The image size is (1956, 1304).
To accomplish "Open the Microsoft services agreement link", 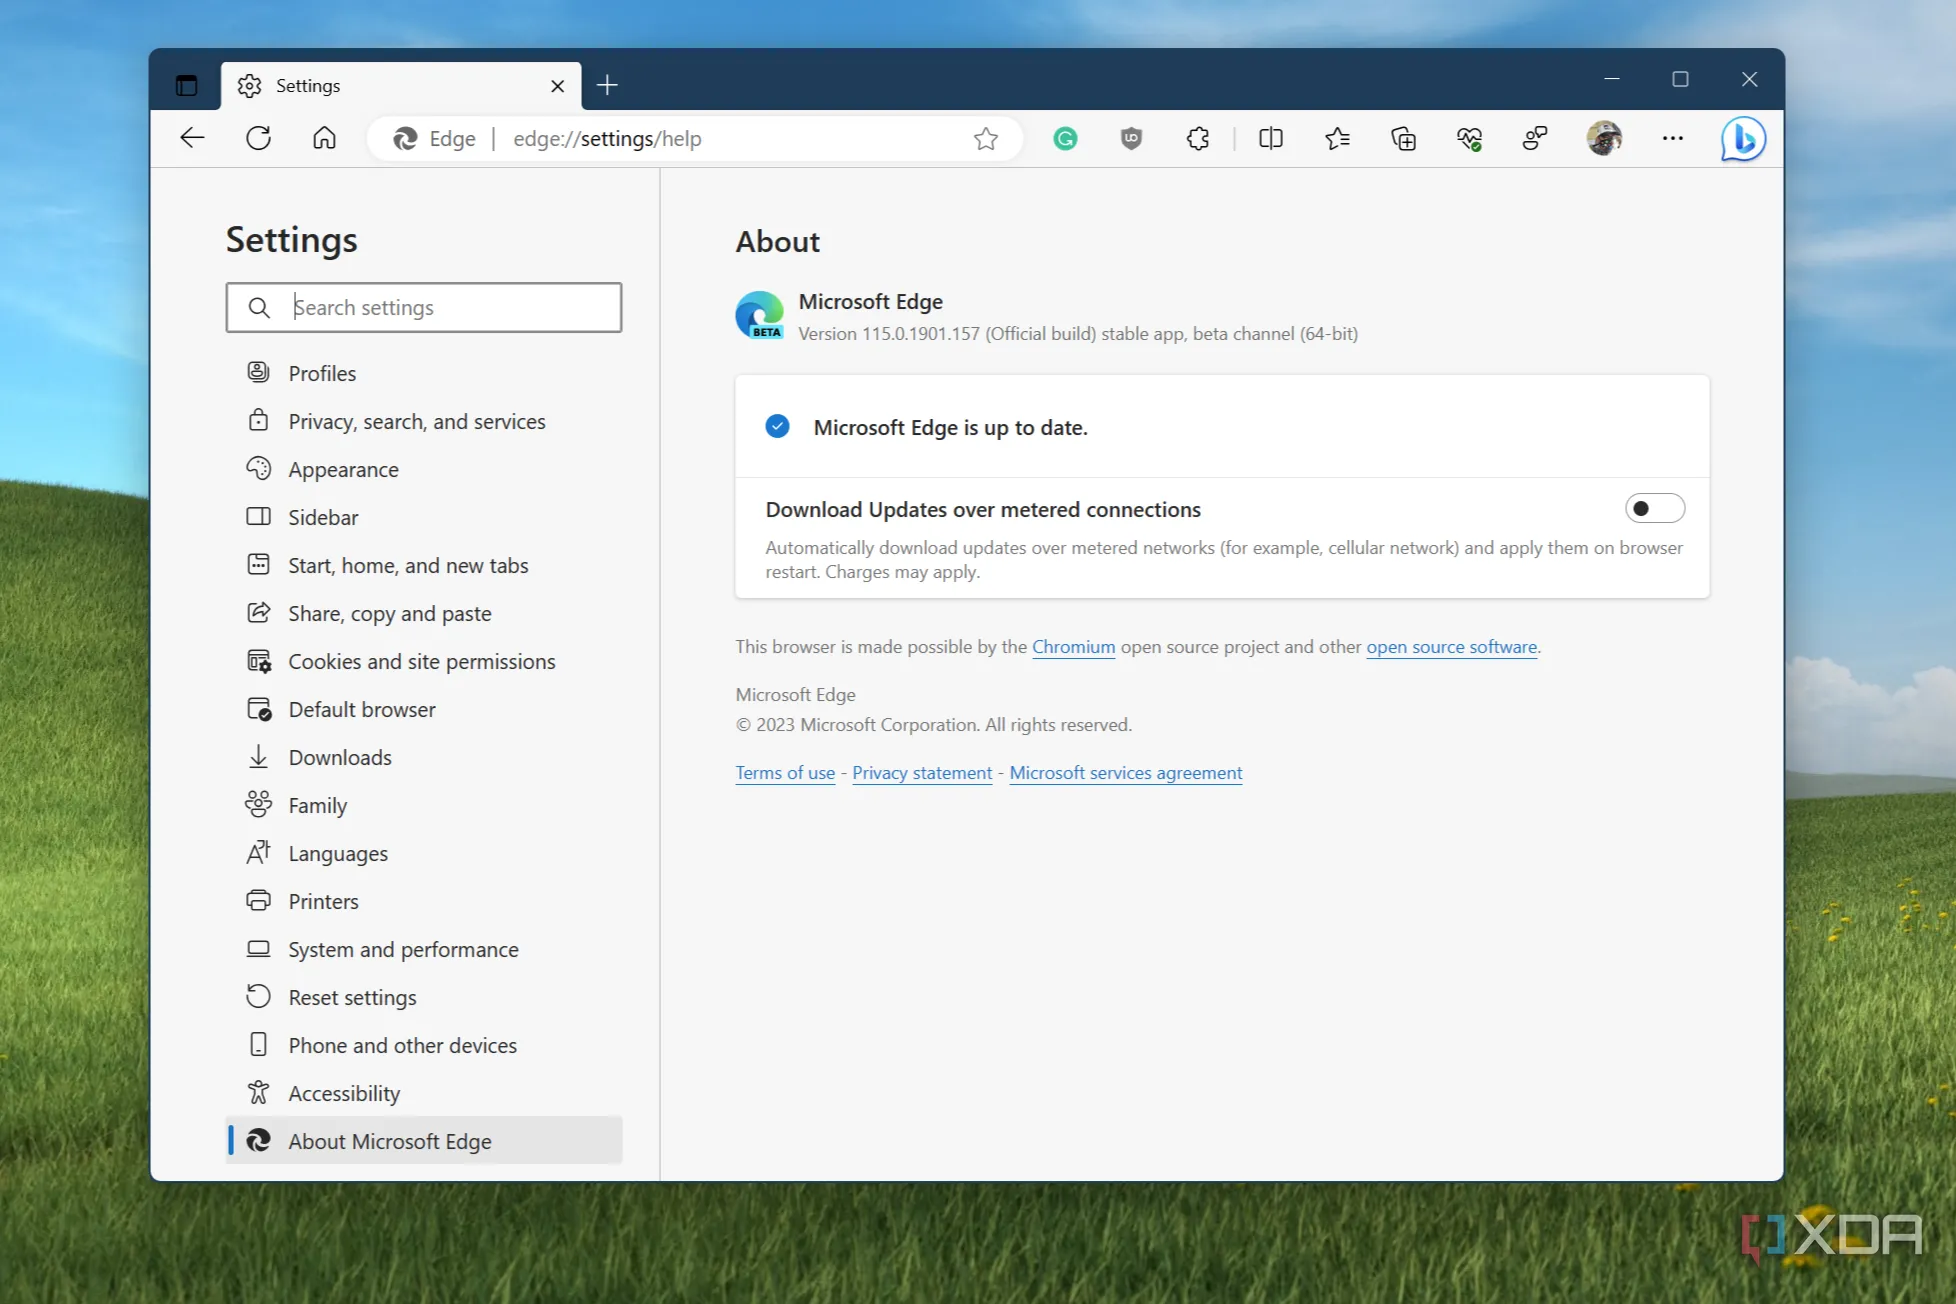I will point(1126,773).
